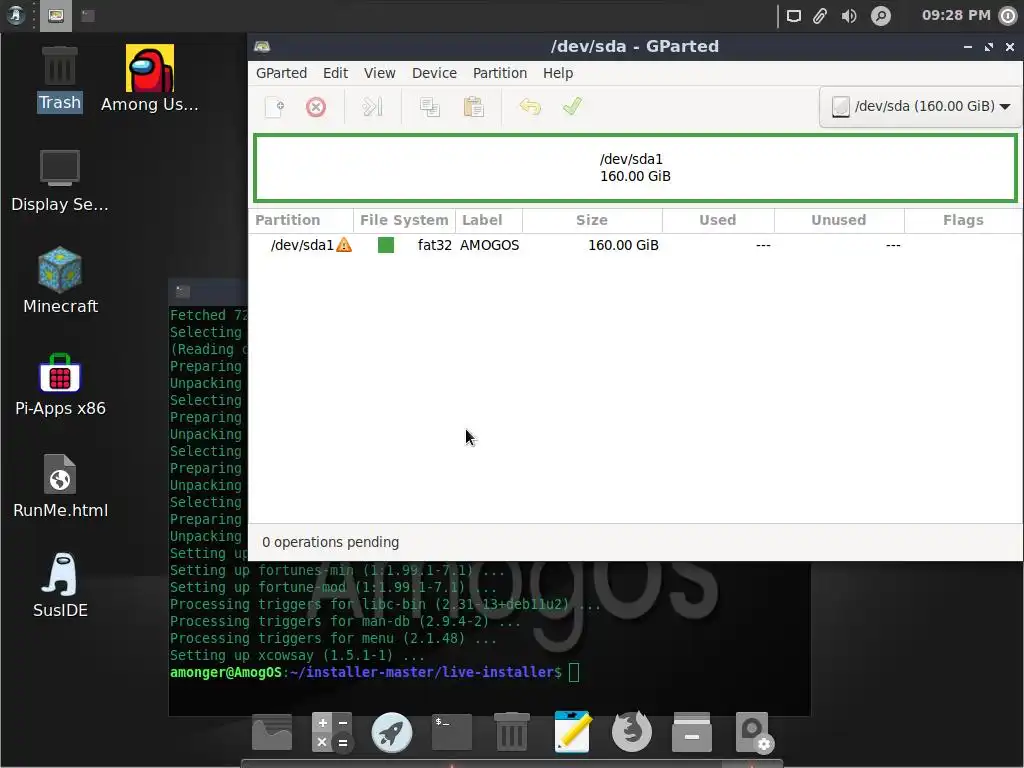Open the archive drawer dock icon
This screenshot has width=1024, height=768.
pos(692,732)
